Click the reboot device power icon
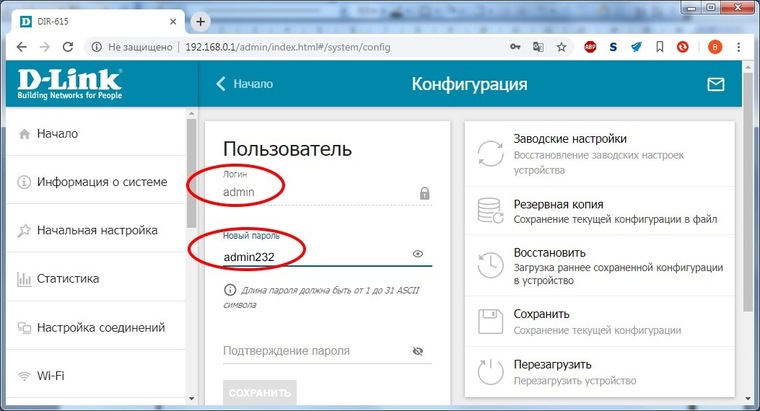The height and width of the screenshot is (411, 760). pyautogui.click(x=490, y=372)
